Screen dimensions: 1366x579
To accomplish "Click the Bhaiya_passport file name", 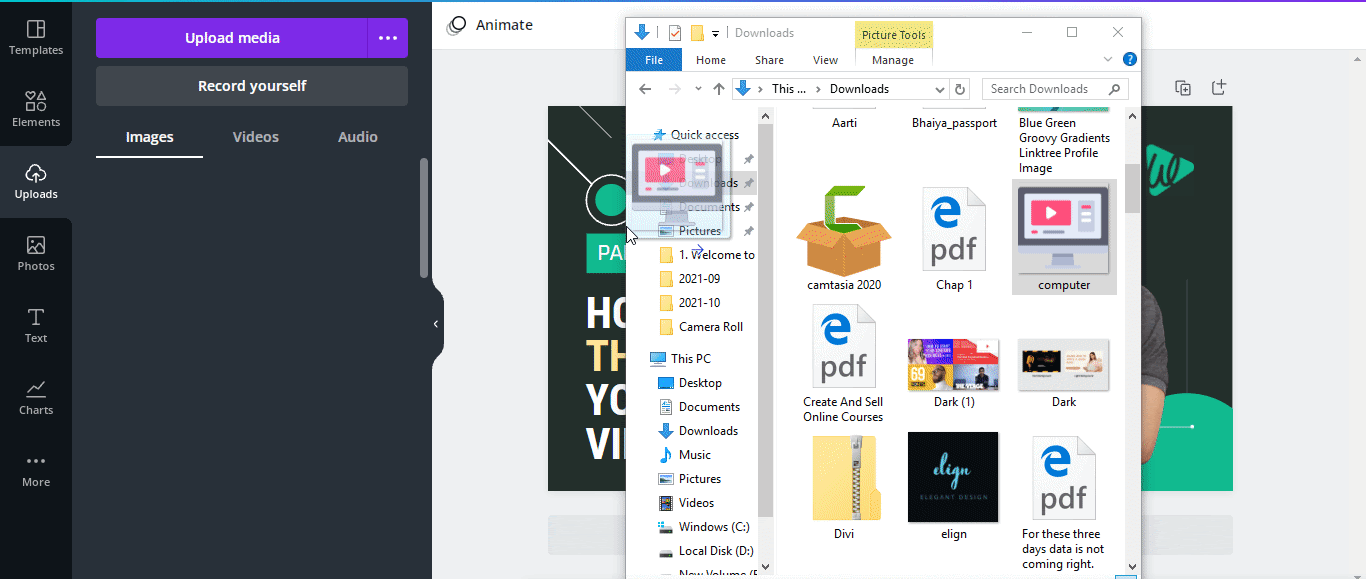I will click(x=954, y=123).
